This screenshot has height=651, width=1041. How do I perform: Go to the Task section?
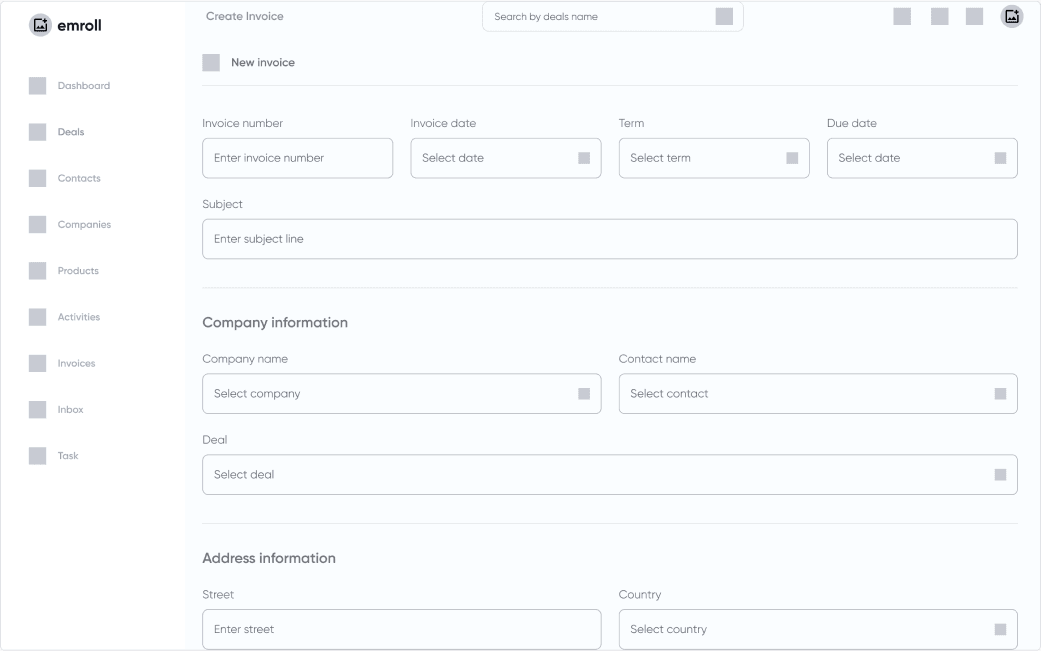(38, 455)
